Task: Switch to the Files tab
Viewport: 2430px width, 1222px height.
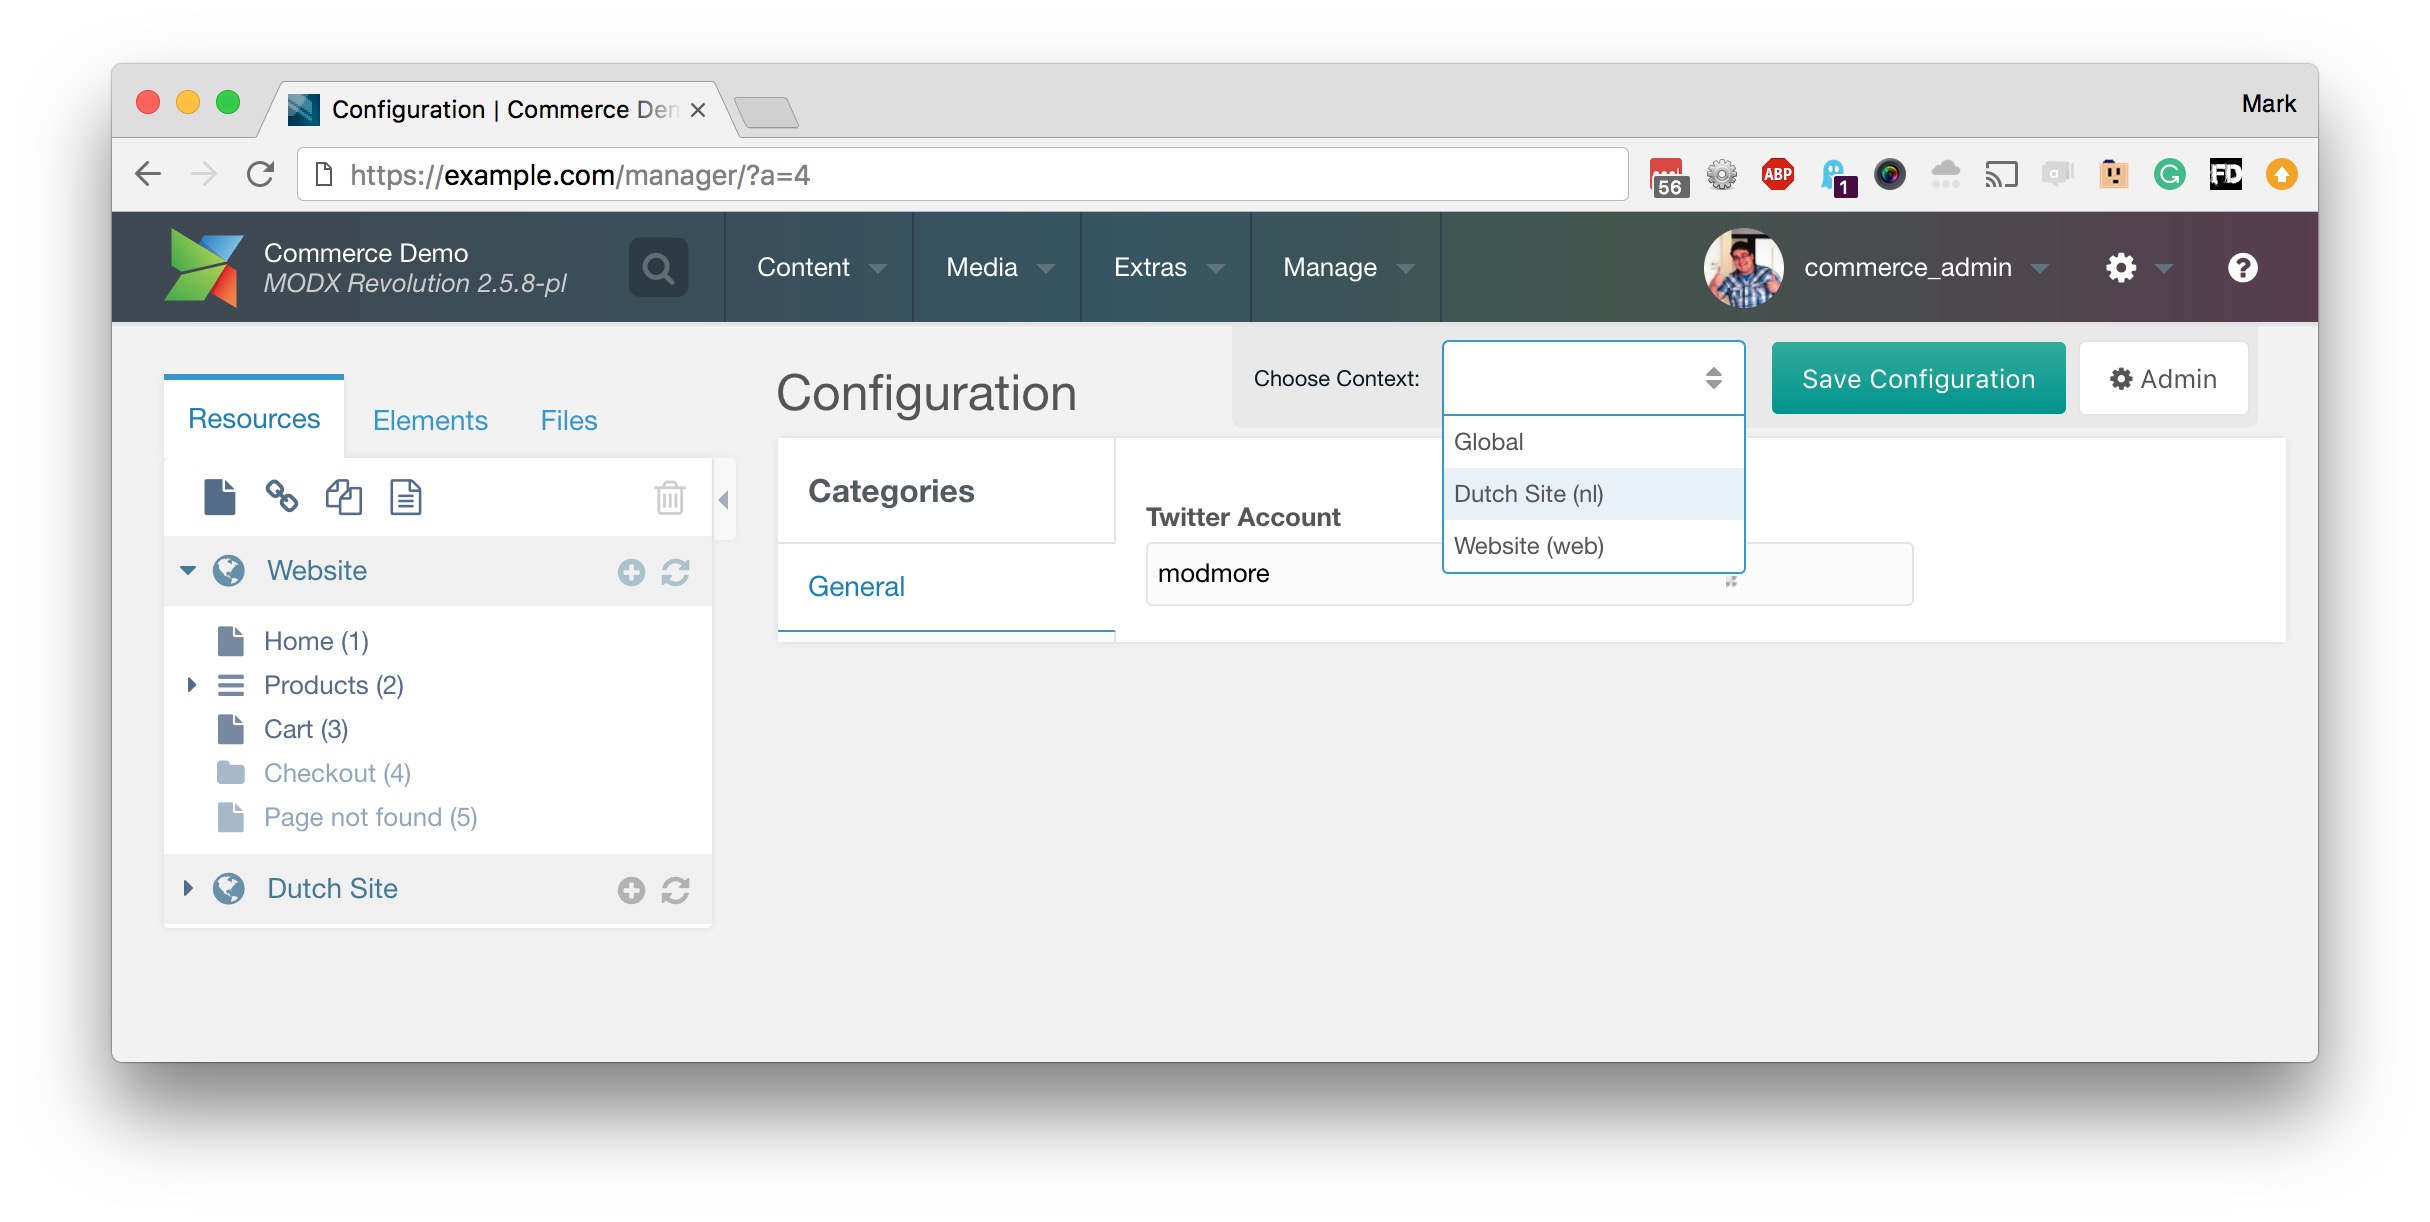Action: 569,420
